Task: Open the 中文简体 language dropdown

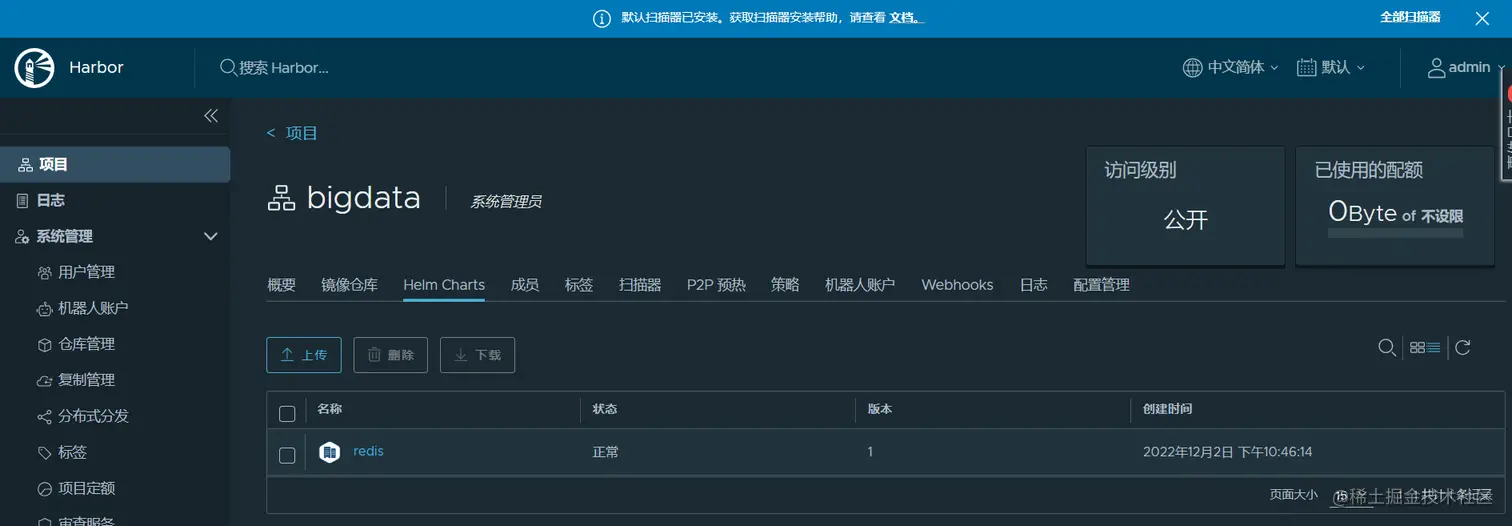Action: click(x=1230, y=68)
